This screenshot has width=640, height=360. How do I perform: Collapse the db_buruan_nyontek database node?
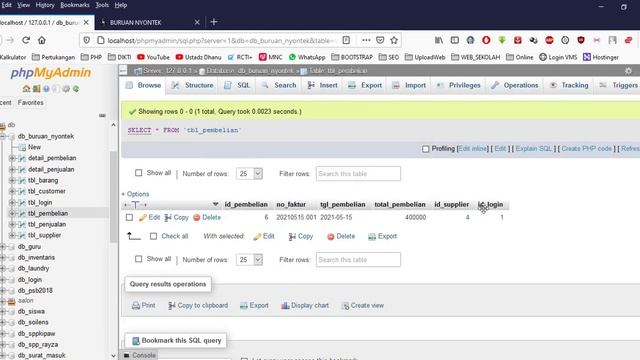(3, 136)
